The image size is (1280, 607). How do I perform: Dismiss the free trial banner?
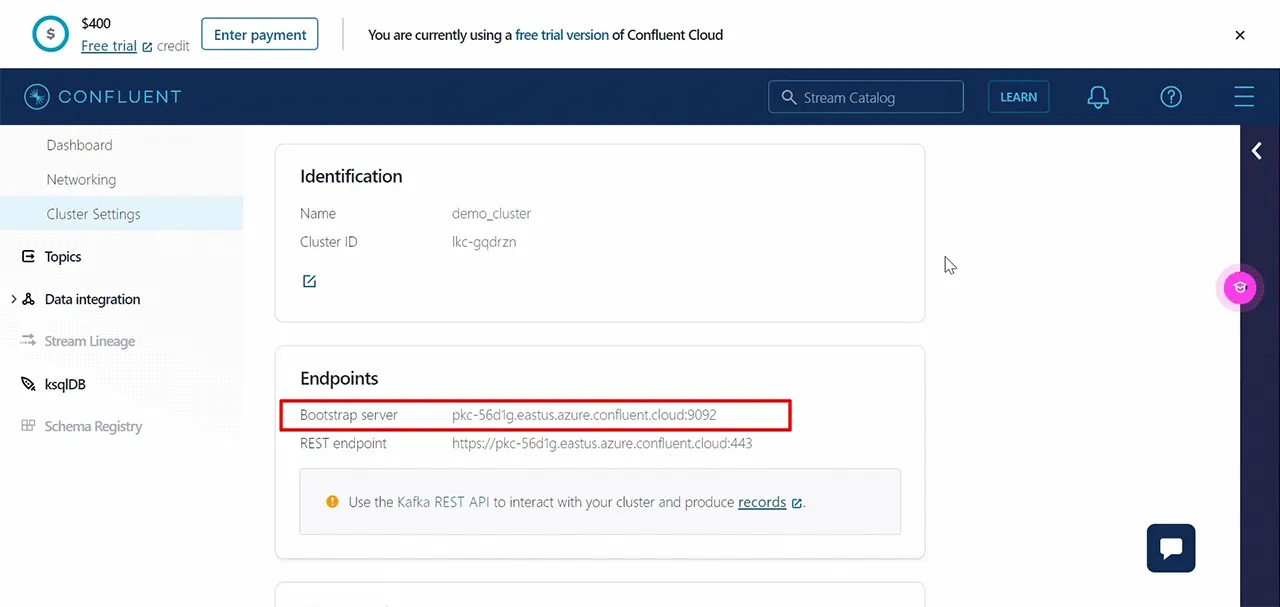click(1240, 35)
